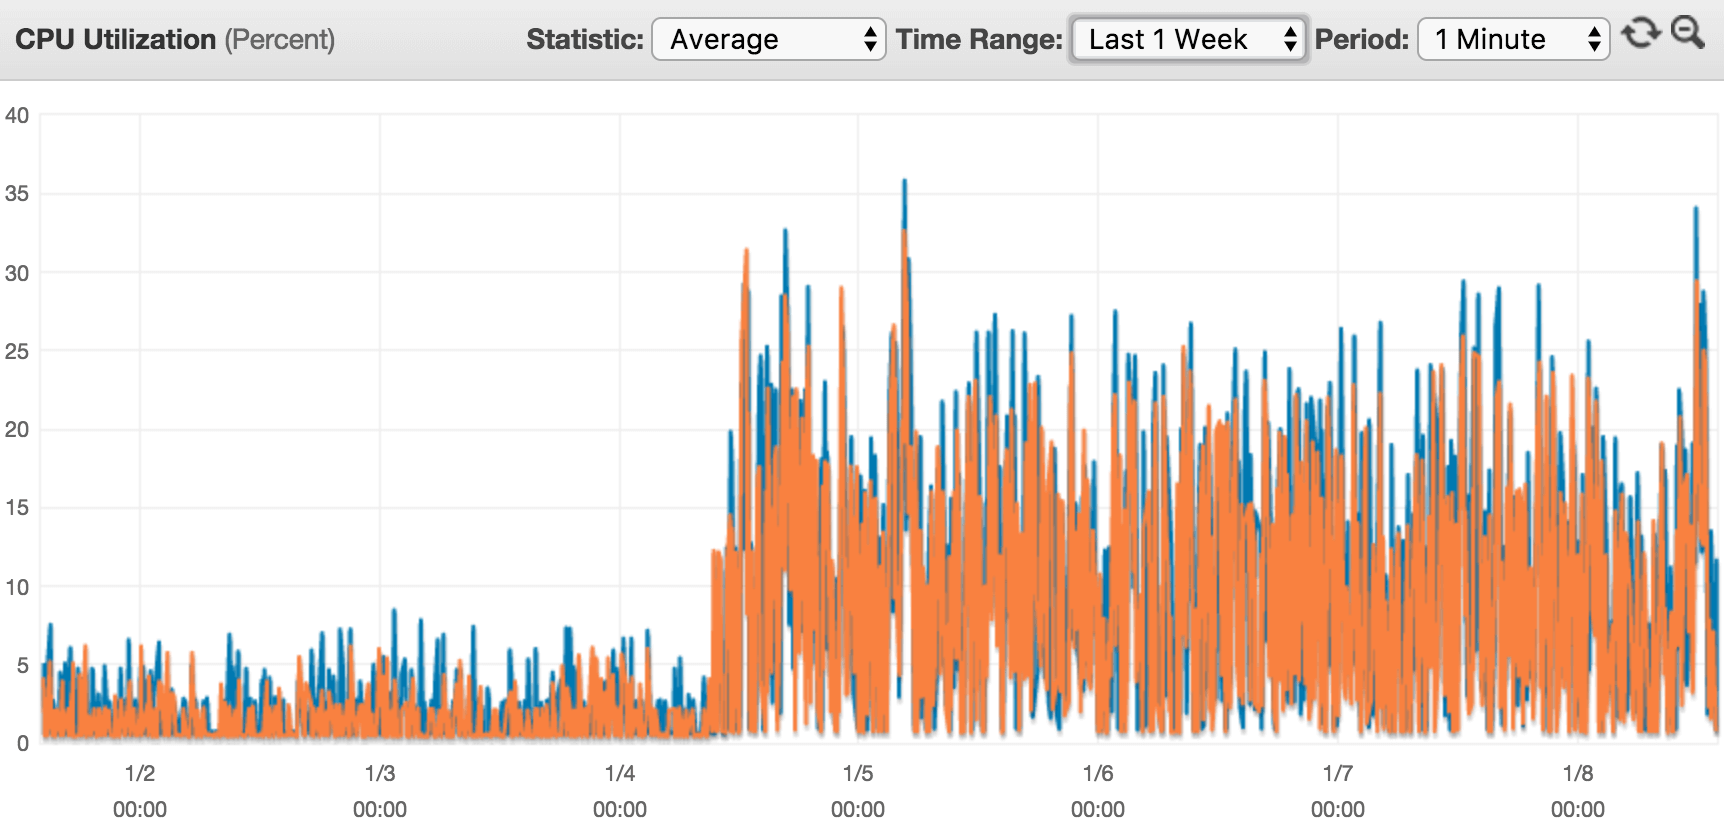
Task: Click the 40 label on the y-axis
Action: [17, 115]
